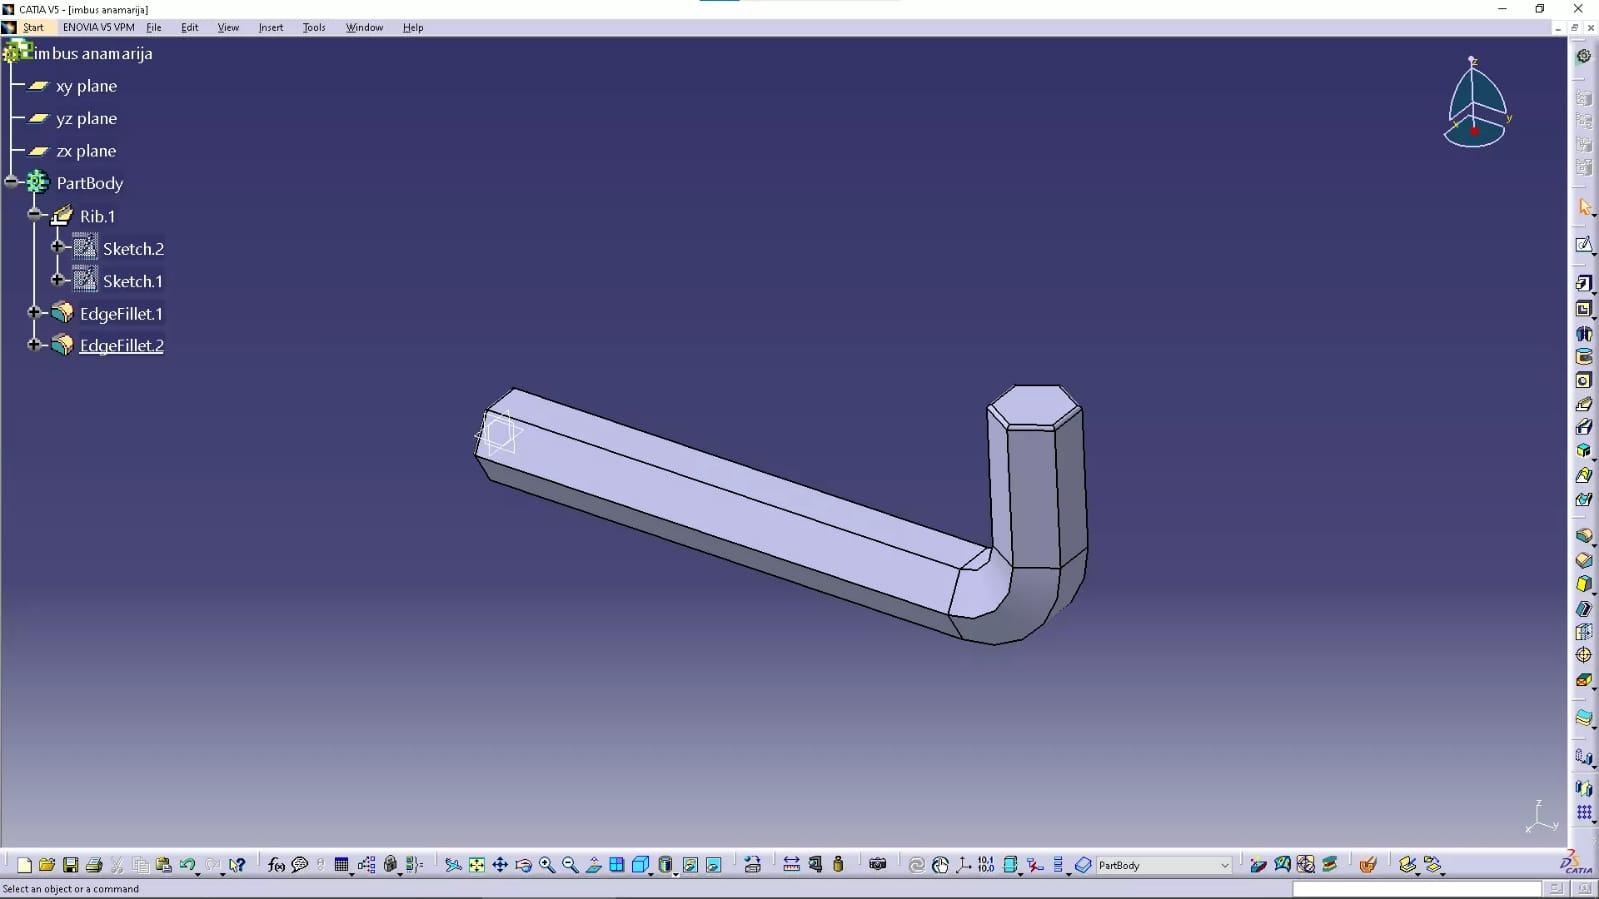The height and width of the screenshot is (899, 1599).
Task: Expand the EdgeFillet.1 tree node
Action: [34, 313]
